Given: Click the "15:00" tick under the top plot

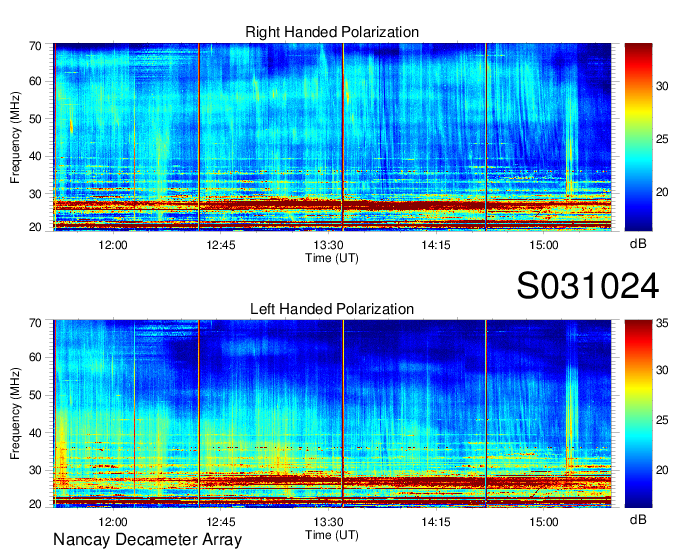Looking at the screenshot, I should click(544, 245).
